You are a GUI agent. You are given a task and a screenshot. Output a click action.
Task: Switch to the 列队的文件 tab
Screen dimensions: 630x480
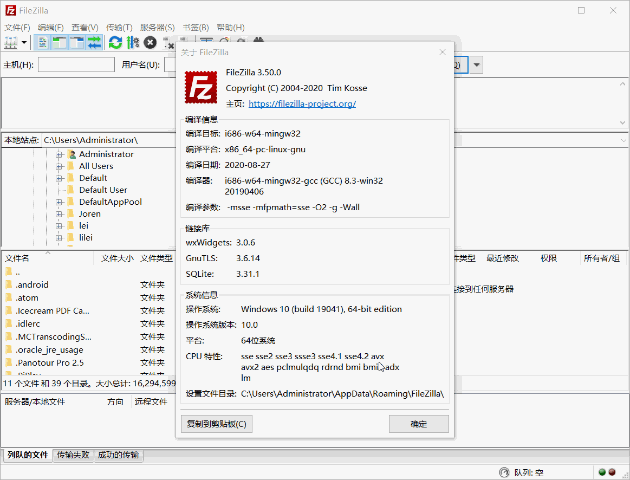click(x=27, y=455)
